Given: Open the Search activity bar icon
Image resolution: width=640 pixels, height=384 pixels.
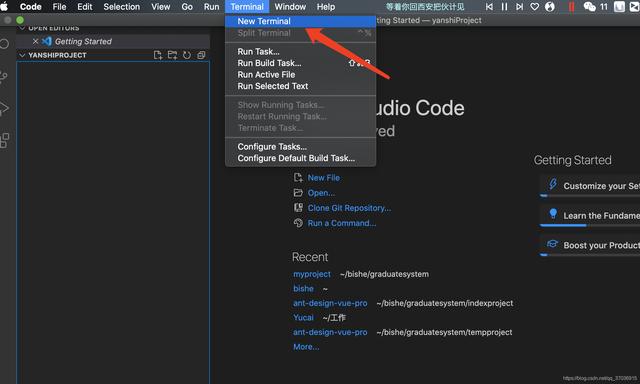Looking at the screenshot, I should pyautogui.click(x=4, y=44).
